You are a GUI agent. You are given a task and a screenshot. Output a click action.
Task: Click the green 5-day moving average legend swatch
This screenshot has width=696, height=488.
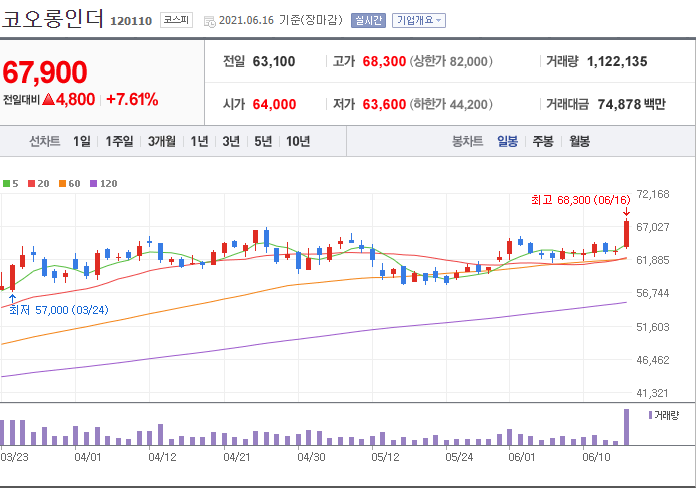[7, 184]
